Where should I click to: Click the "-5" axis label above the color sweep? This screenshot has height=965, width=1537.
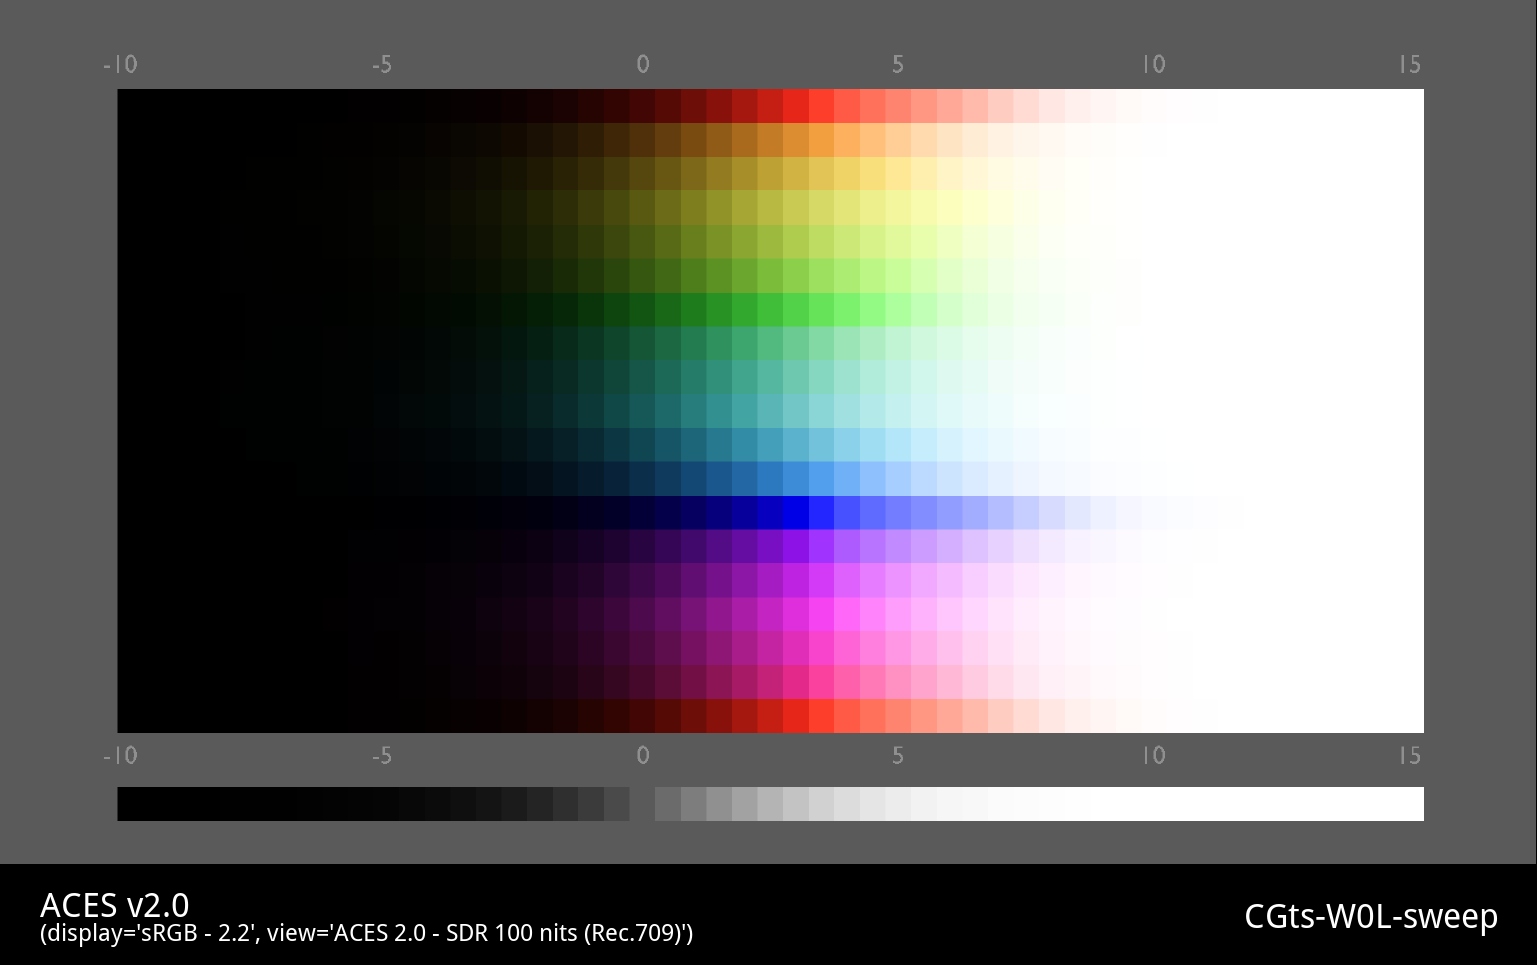[x=382, y=64]
